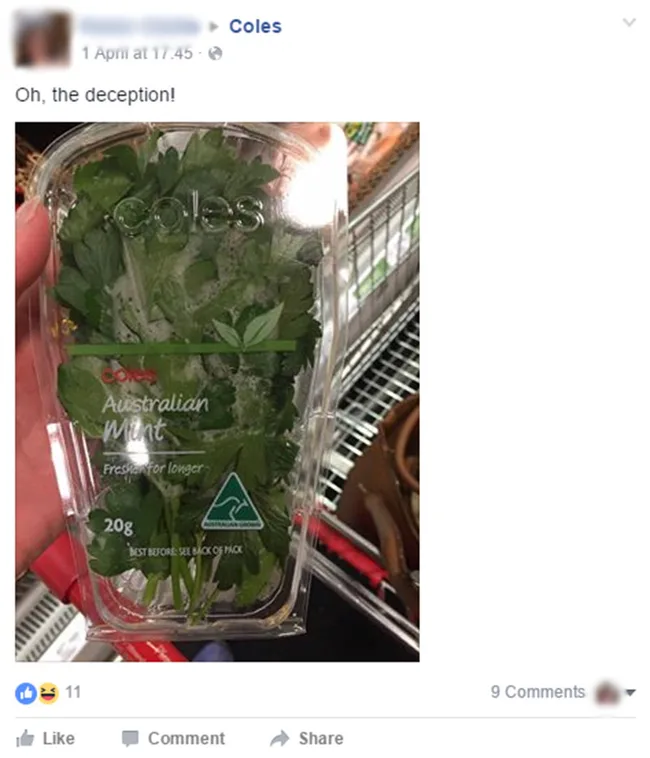Click the public globe privacy icon

click(x=215, y=53)
